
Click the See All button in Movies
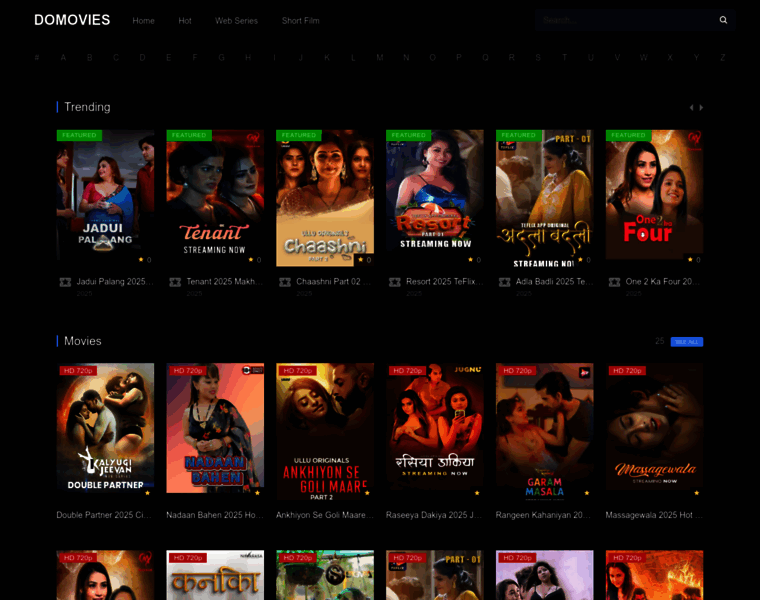(687, 342)
